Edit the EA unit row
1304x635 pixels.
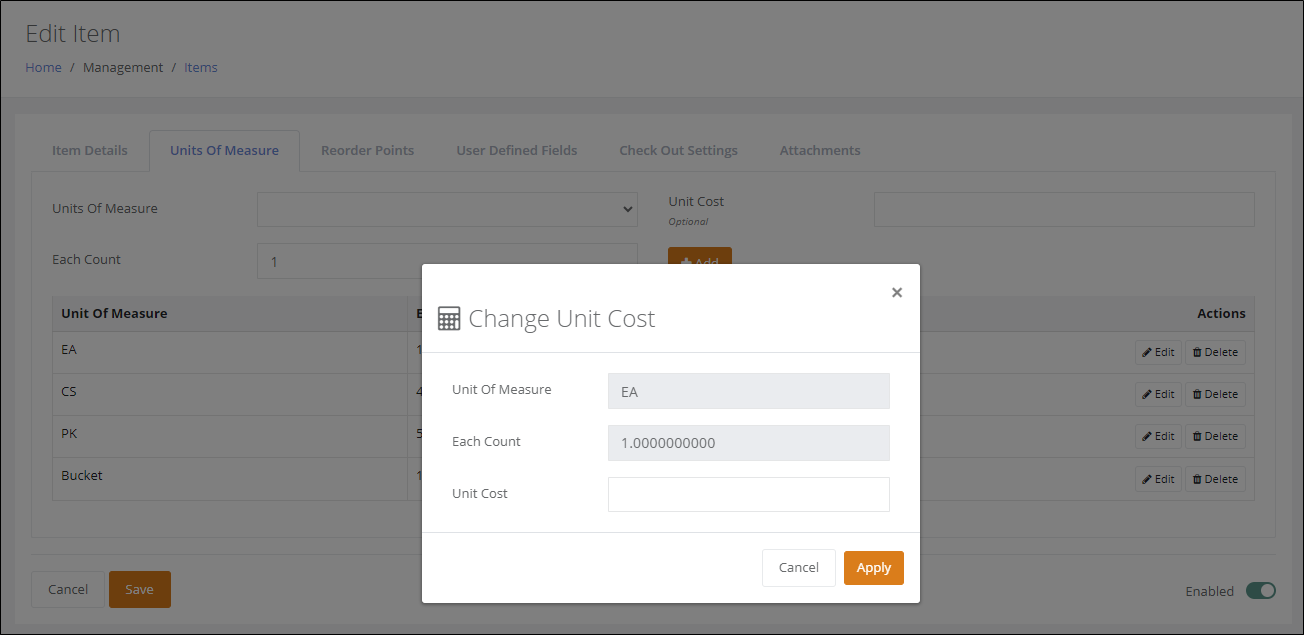pos(1158,352)
